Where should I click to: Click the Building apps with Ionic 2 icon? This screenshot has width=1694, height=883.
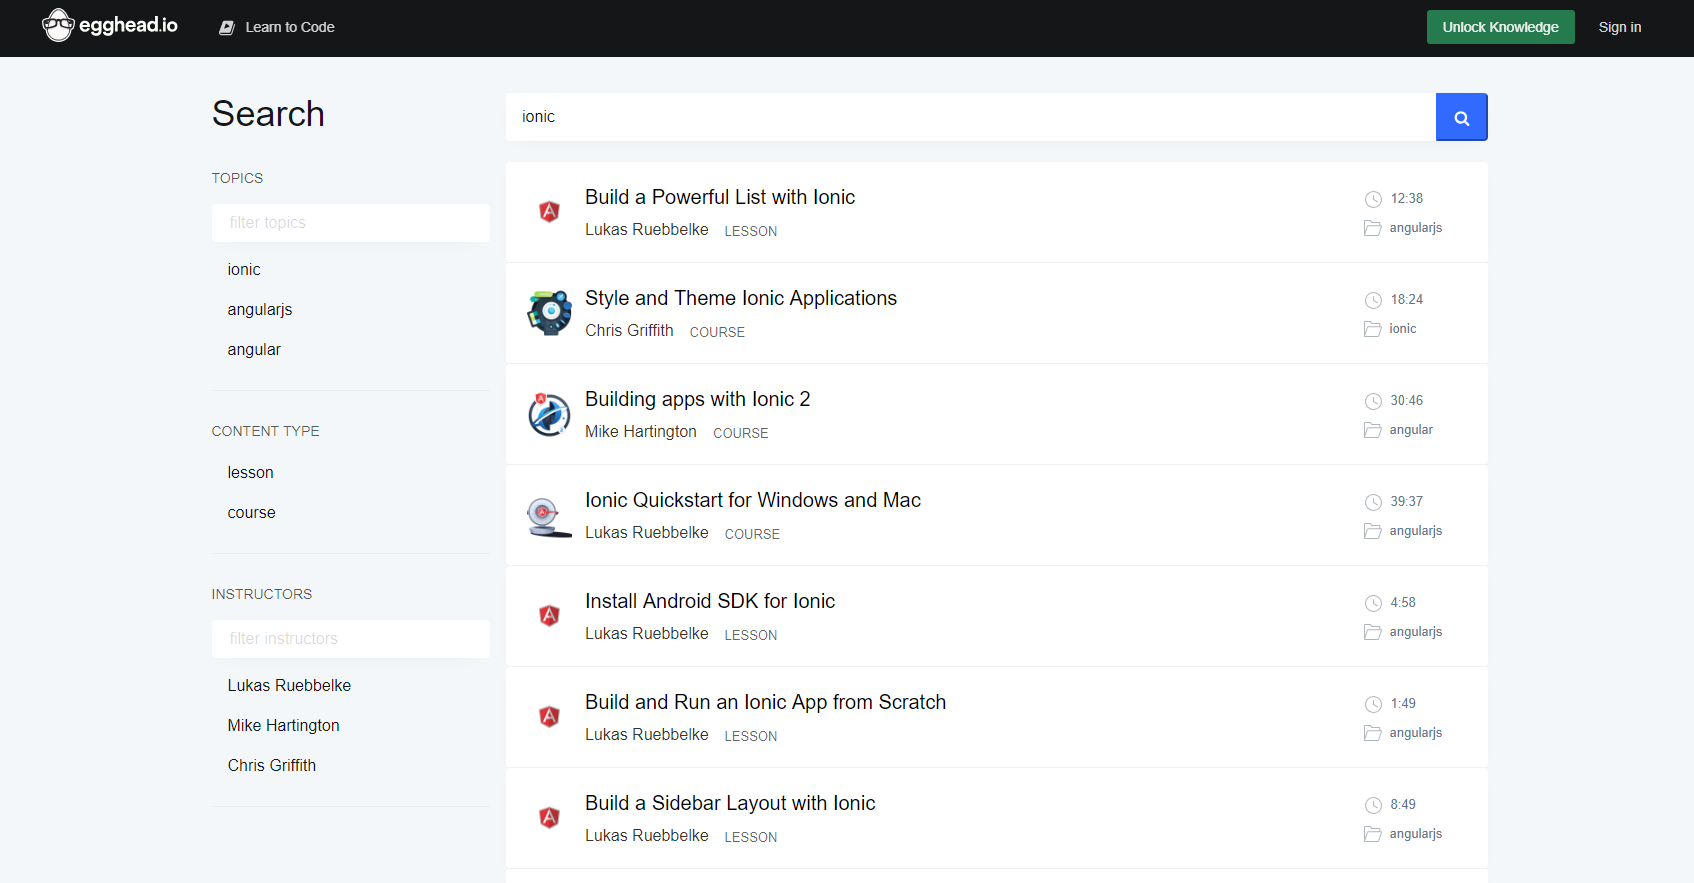pos(549,414)
